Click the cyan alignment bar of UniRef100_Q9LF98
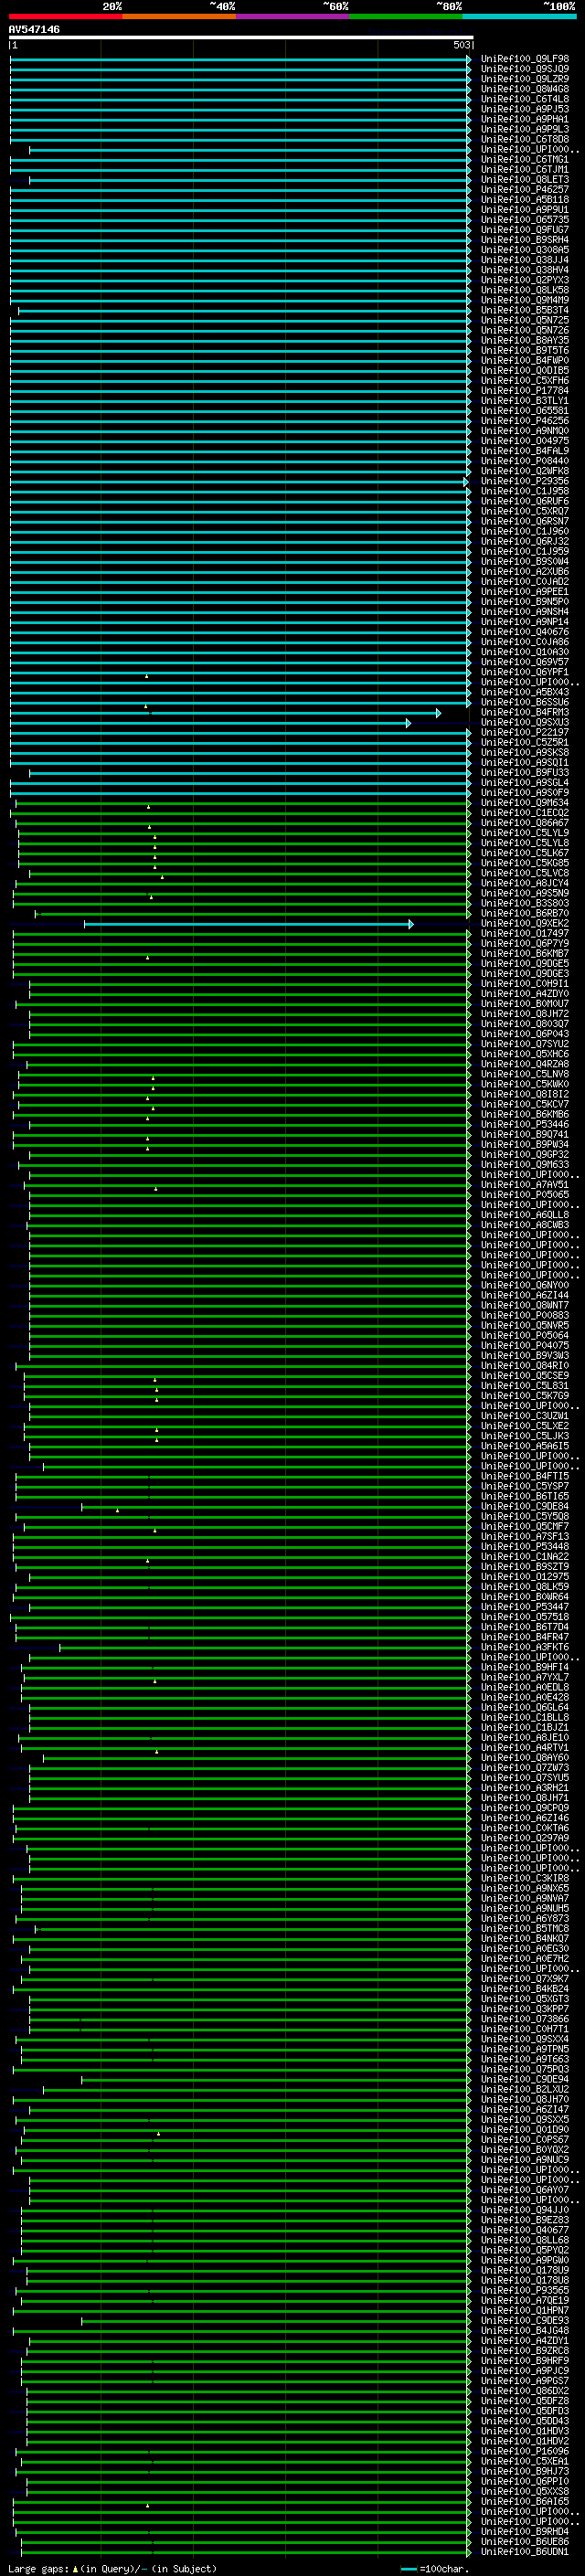Image resolution: width=585 pixels, height=2576 pixels. tap(240, 59)
